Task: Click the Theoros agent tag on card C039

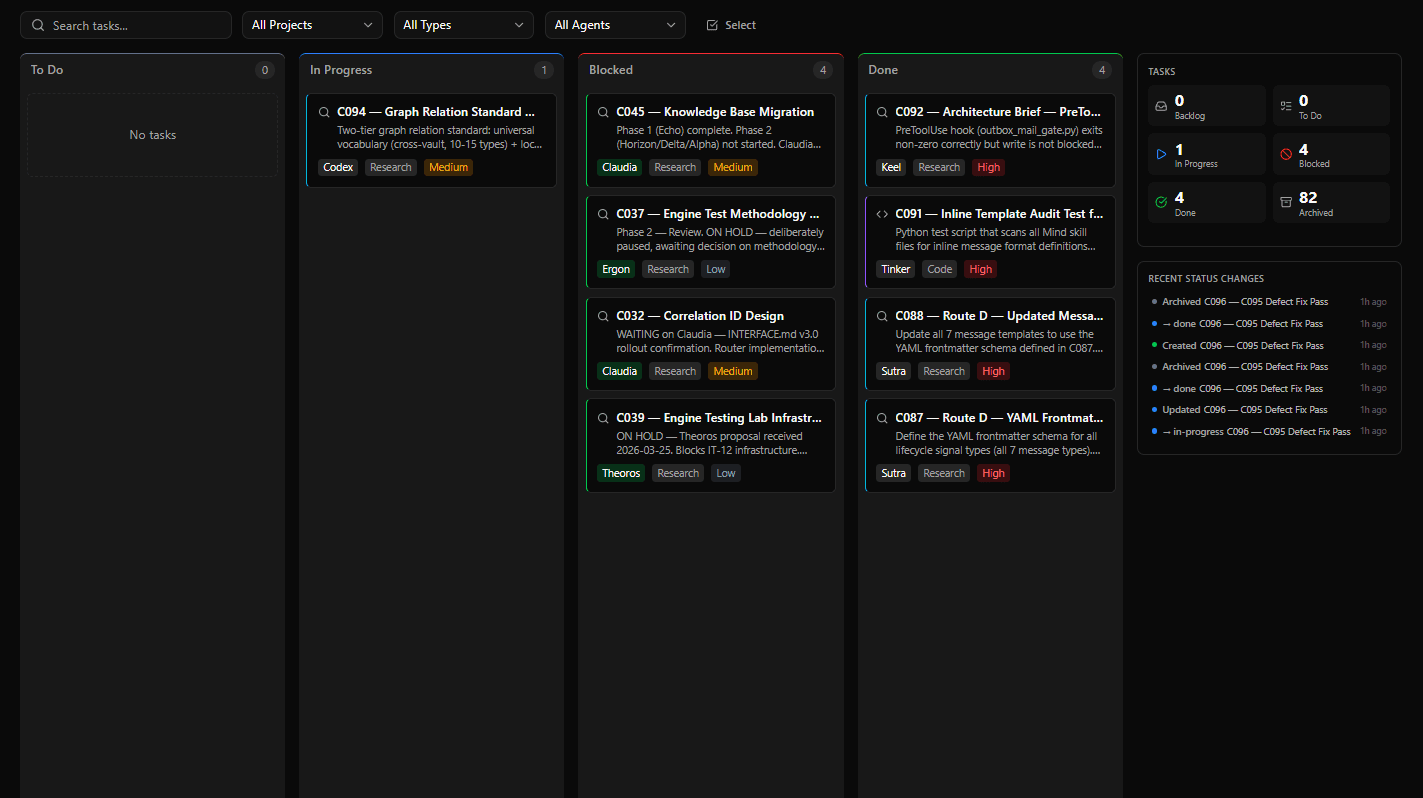Action: [x=621, y=472]
